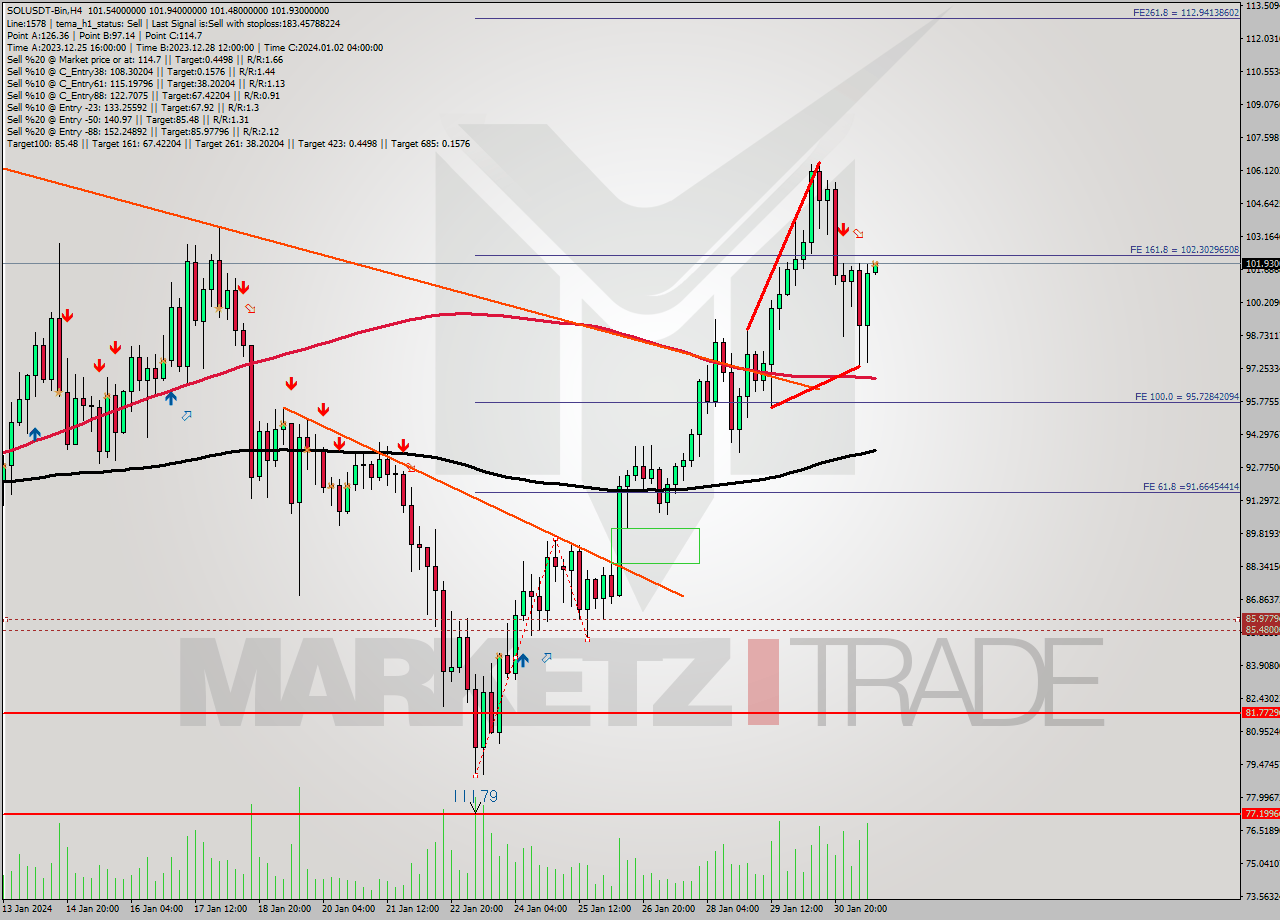This screenshot has height=920, width=1280.
Task: Click the 'Point A:126.36' points line
Action: click(104, 35)
